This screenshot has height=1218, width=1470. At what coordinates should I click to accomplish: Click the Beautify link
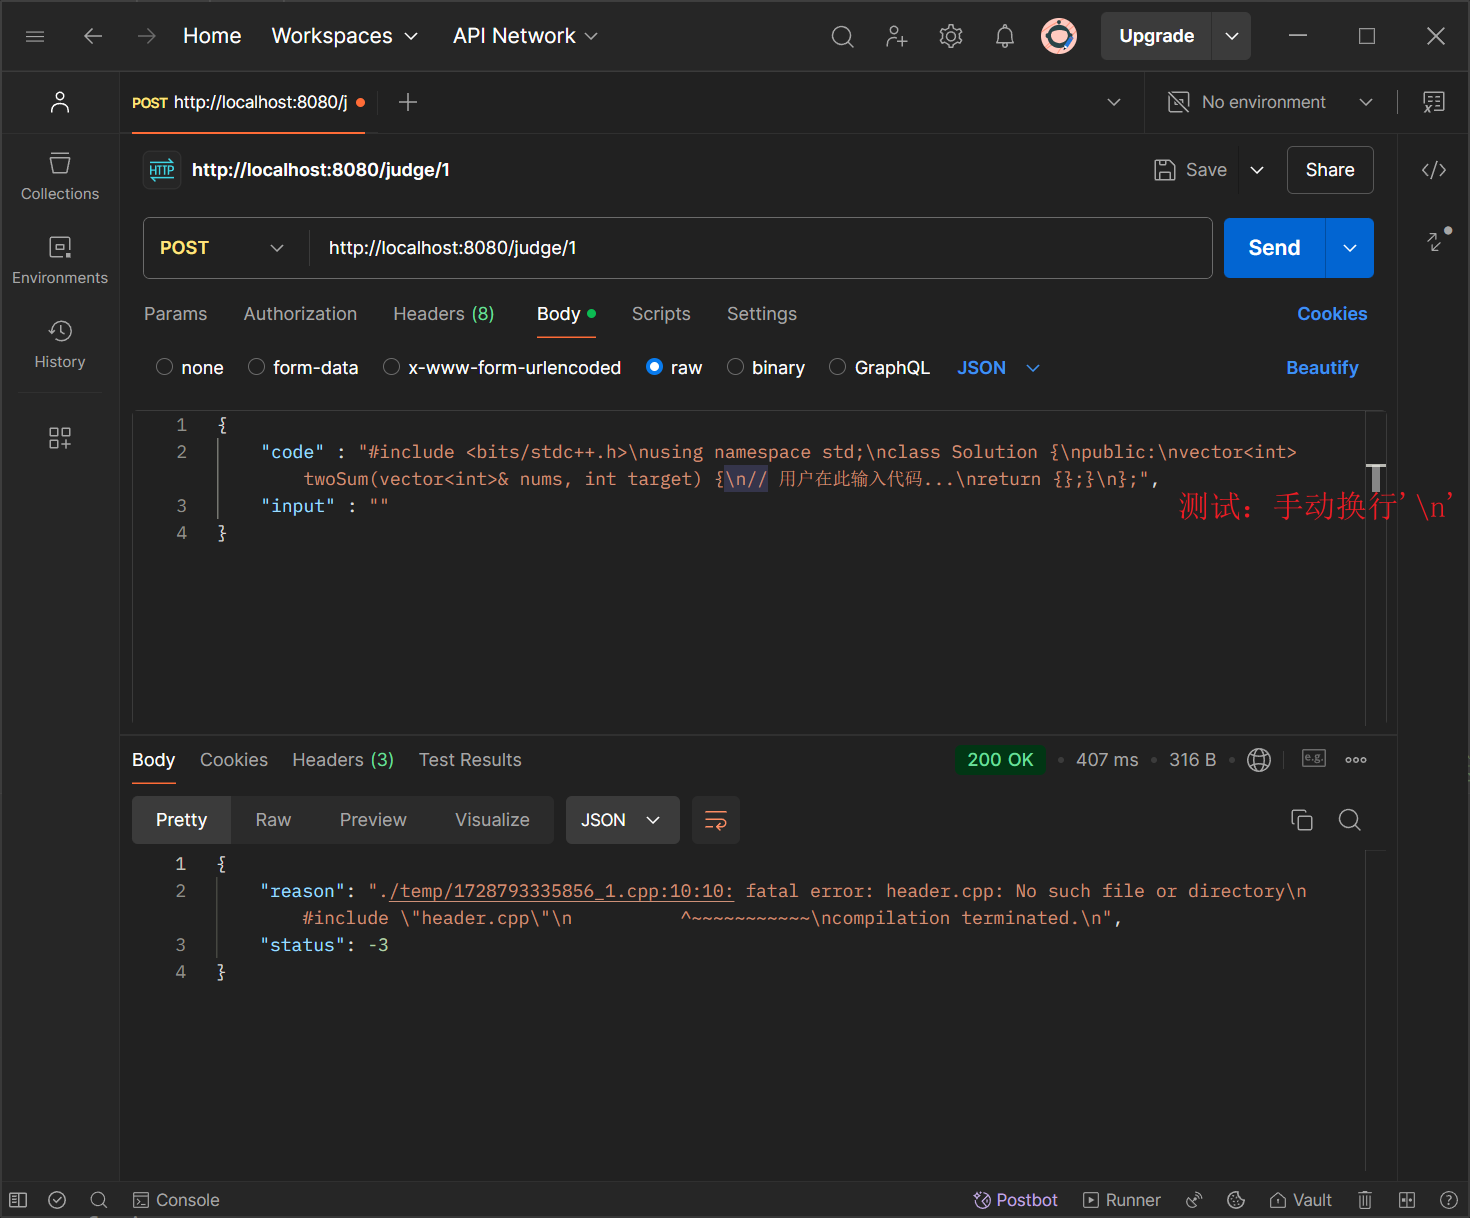(x=1321, y=368)
